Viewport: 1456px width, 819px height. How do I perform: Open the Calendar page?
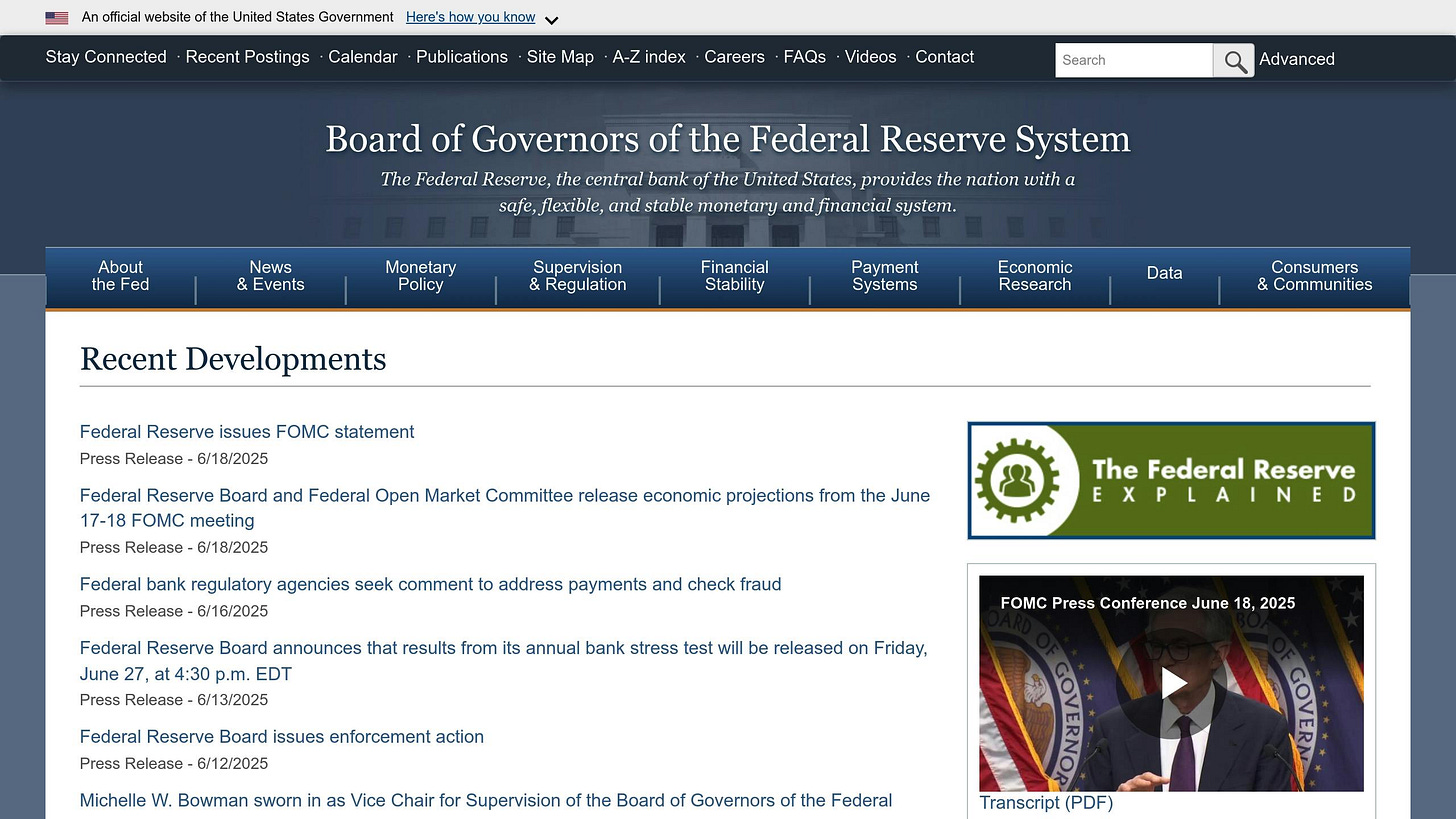coord(363,57)
